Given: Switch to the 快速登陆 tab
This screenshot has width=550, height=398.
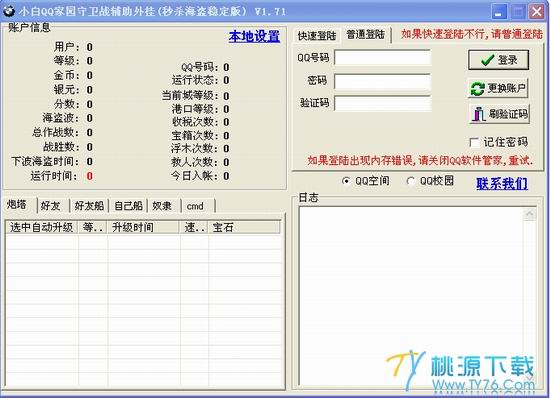Looking at the screenshot, I should pyautogui.click(x=317, y=36).
